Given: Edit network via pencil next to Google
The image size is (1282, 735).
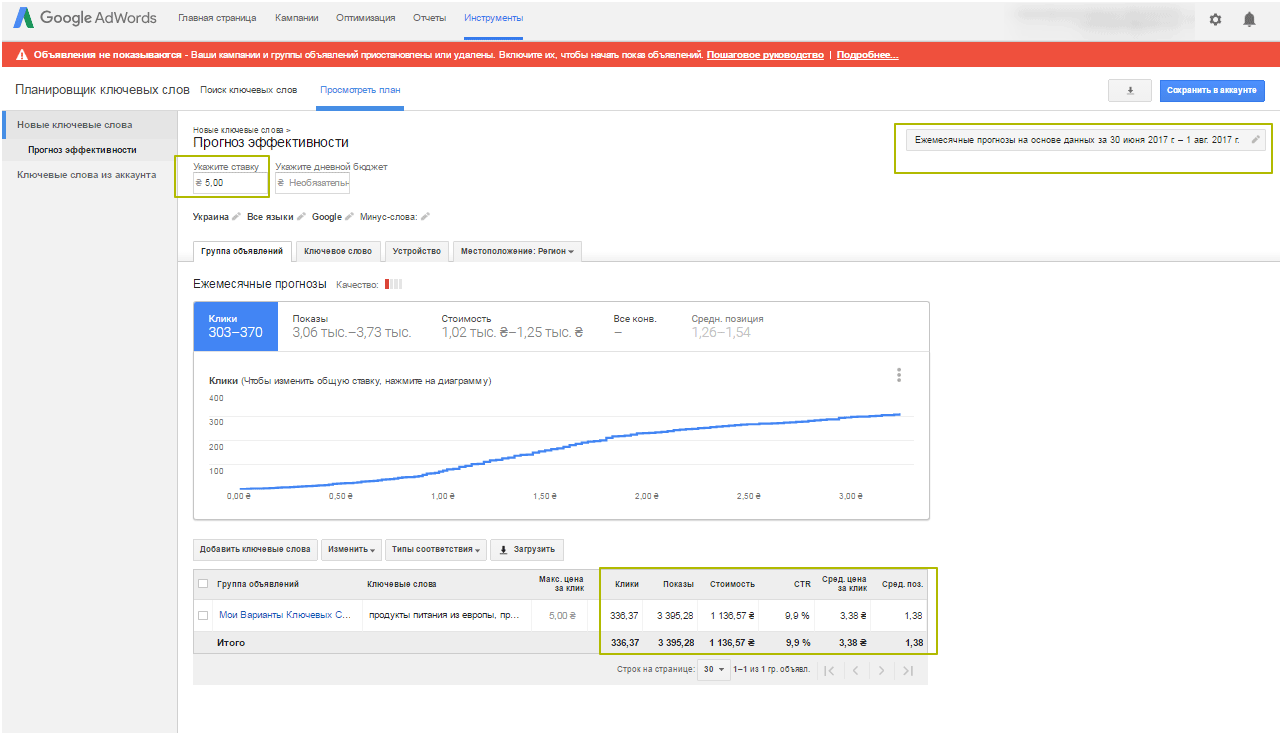Looking at the screenshot, I should (349, 216).
